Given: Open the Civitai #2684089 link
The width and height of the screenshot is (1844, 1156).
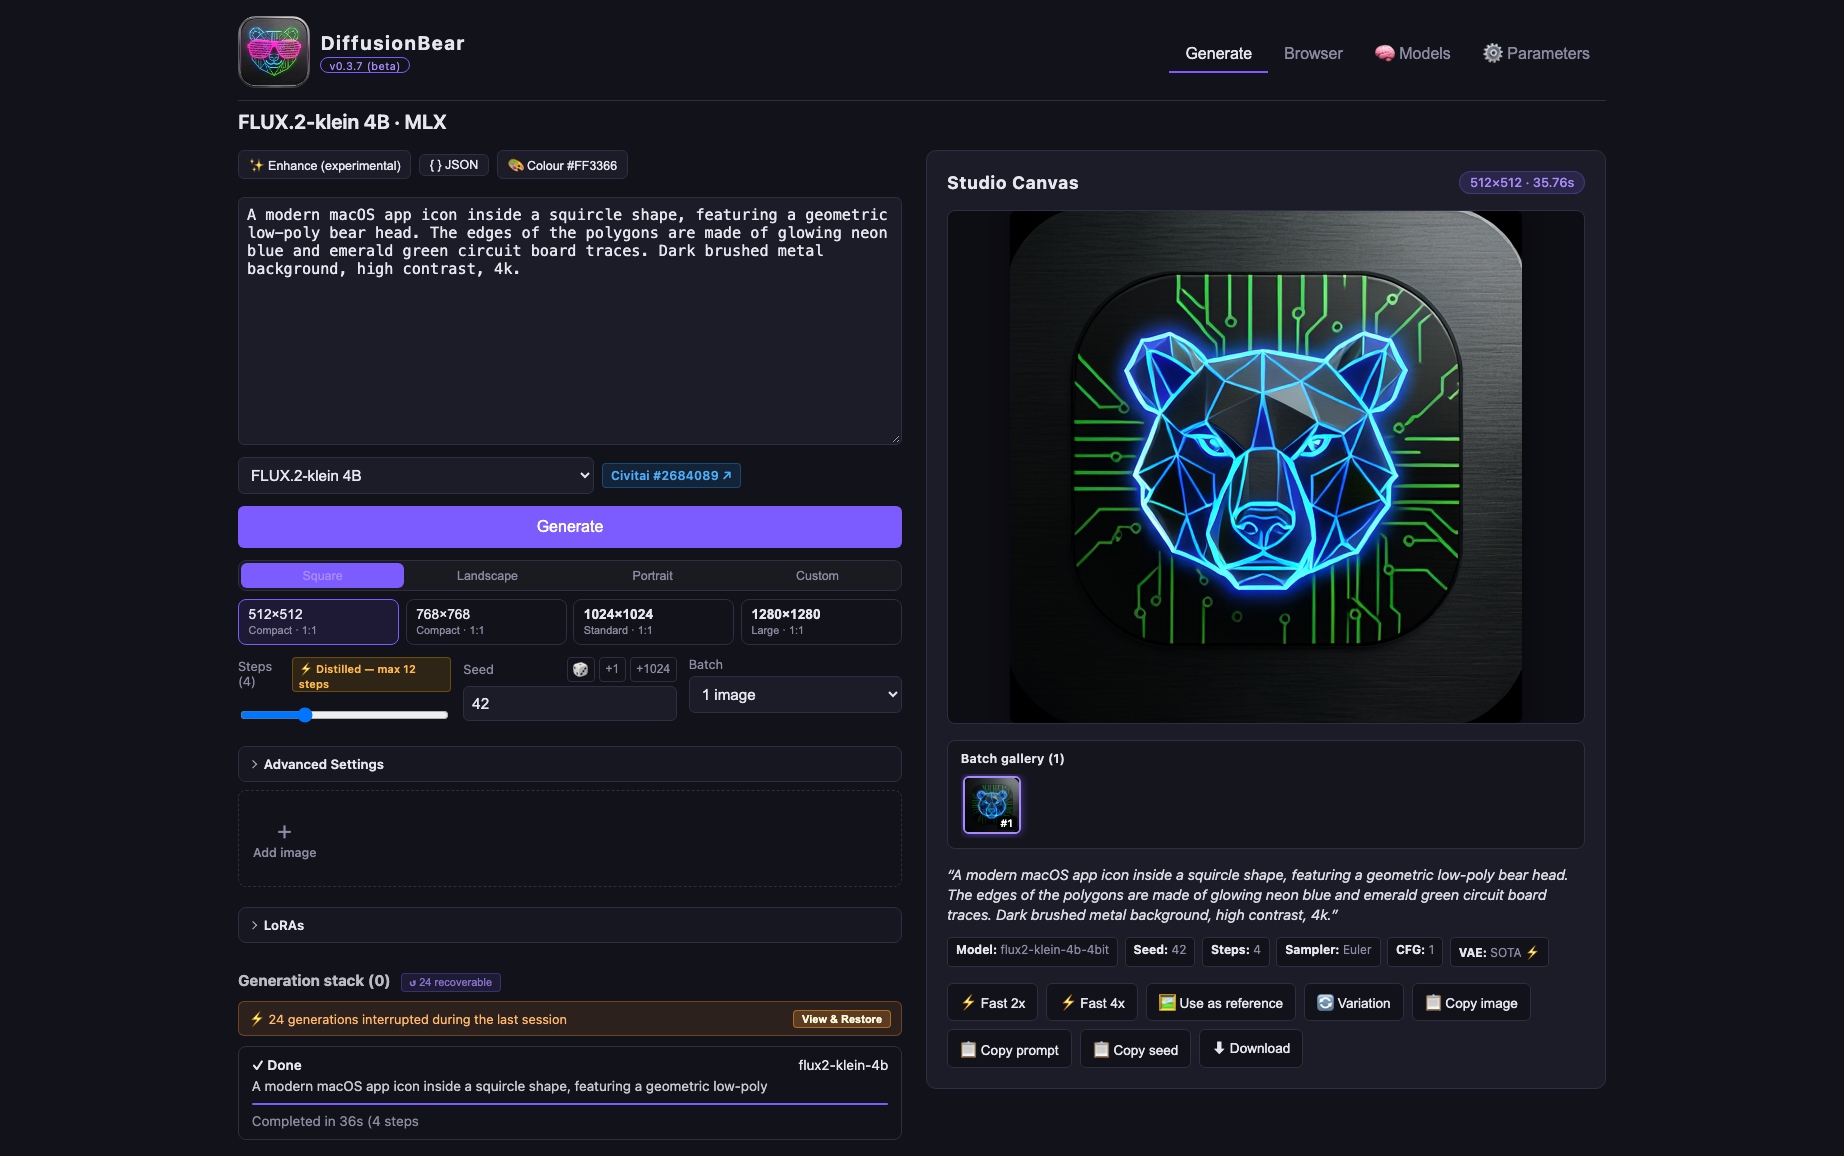Looking at the screenshot, I should tap(671, 476).
